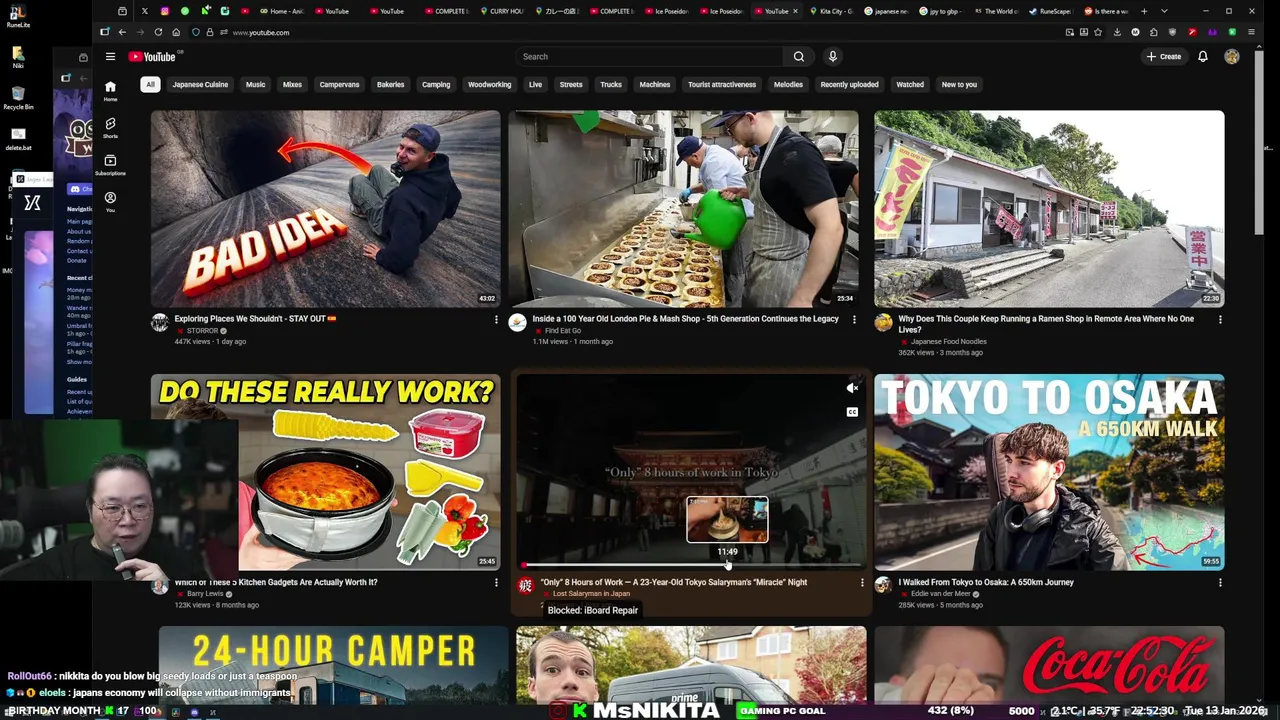Switch to the RuneScape browser tab
Viewport: 1280px width, 720px height.
(x=1050, y=11)
